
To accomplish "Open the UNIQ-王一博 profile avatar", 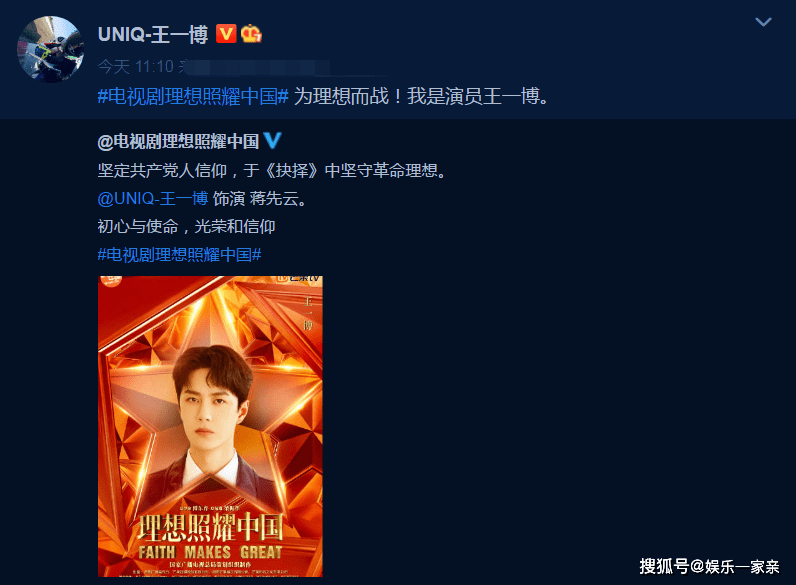I will (50, 49).
